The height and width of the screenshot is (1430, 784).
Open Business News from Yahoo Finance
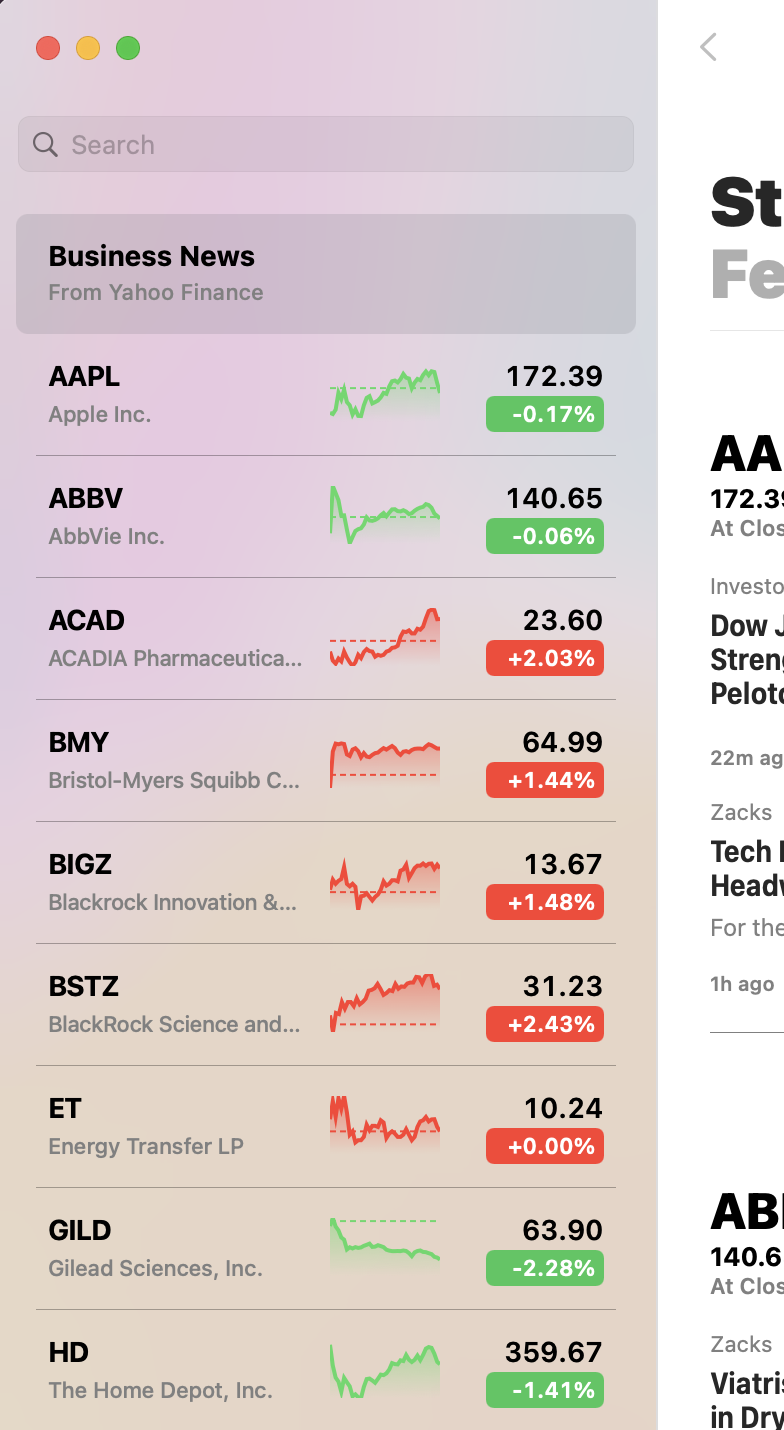[x=325, y=273]
